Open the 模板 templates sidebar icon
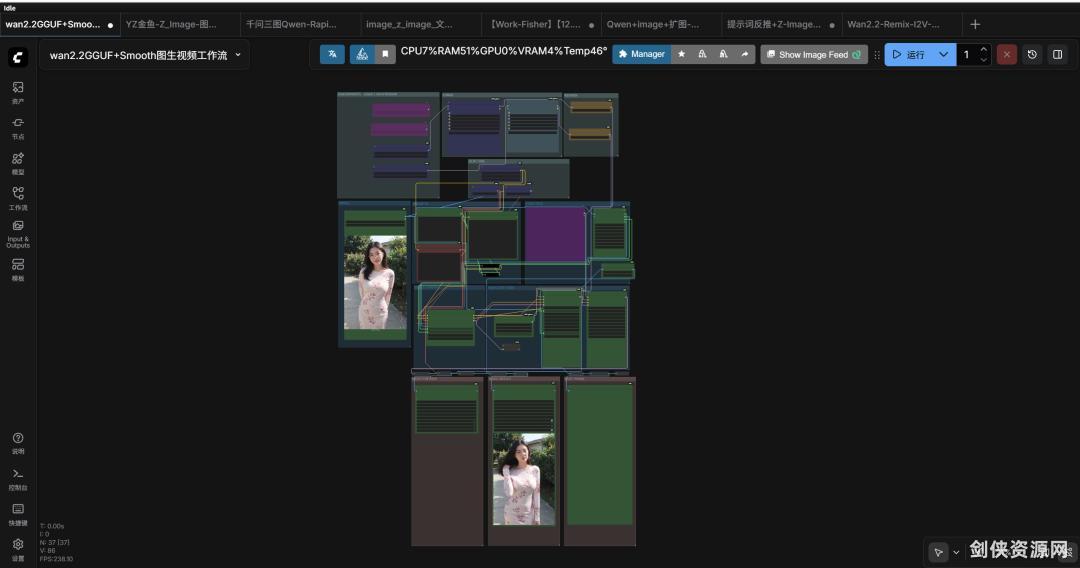The image size is (1080, 568). (18, 269)
